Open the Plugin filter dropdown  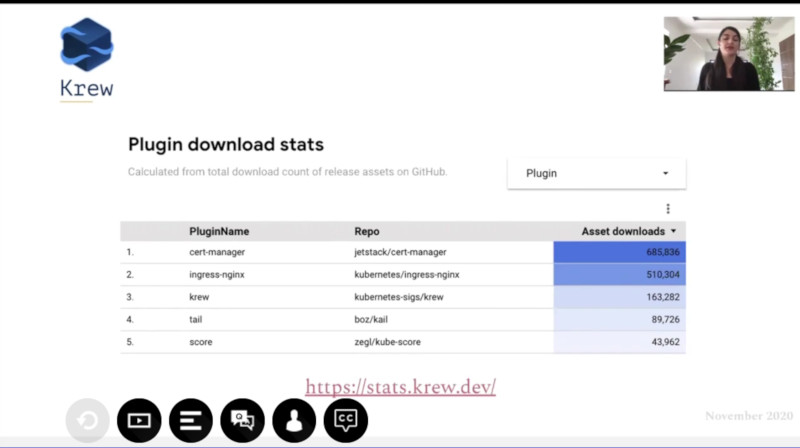coord(596,173)
